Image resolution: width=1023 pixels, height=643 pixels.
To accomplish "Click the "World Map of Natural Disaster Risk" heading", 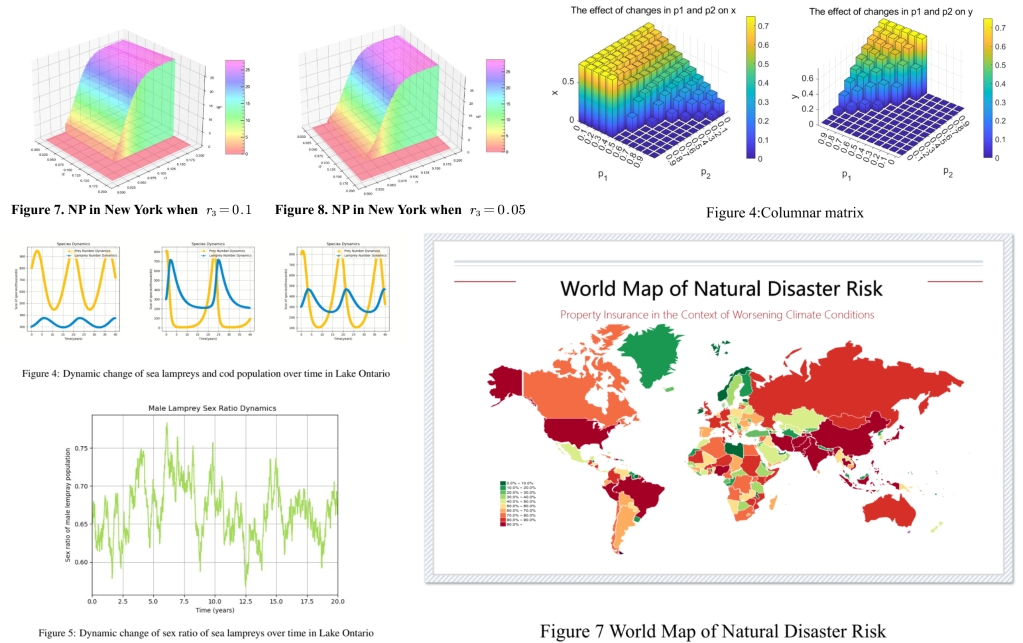I will [x=721, y=289].
